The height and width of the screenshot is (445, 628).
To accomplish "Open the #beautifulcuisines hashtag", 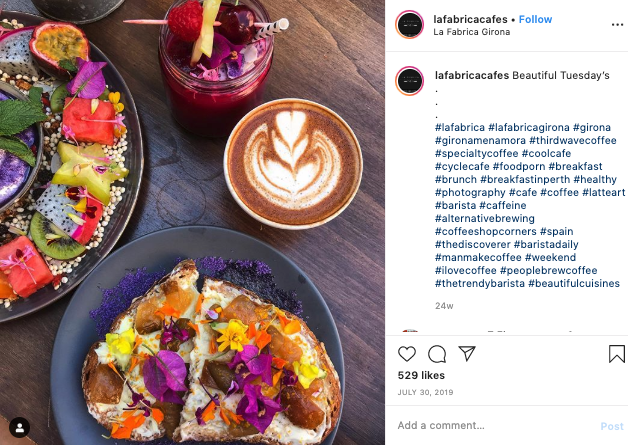I will pyautogui.click(x=574, y=284).
